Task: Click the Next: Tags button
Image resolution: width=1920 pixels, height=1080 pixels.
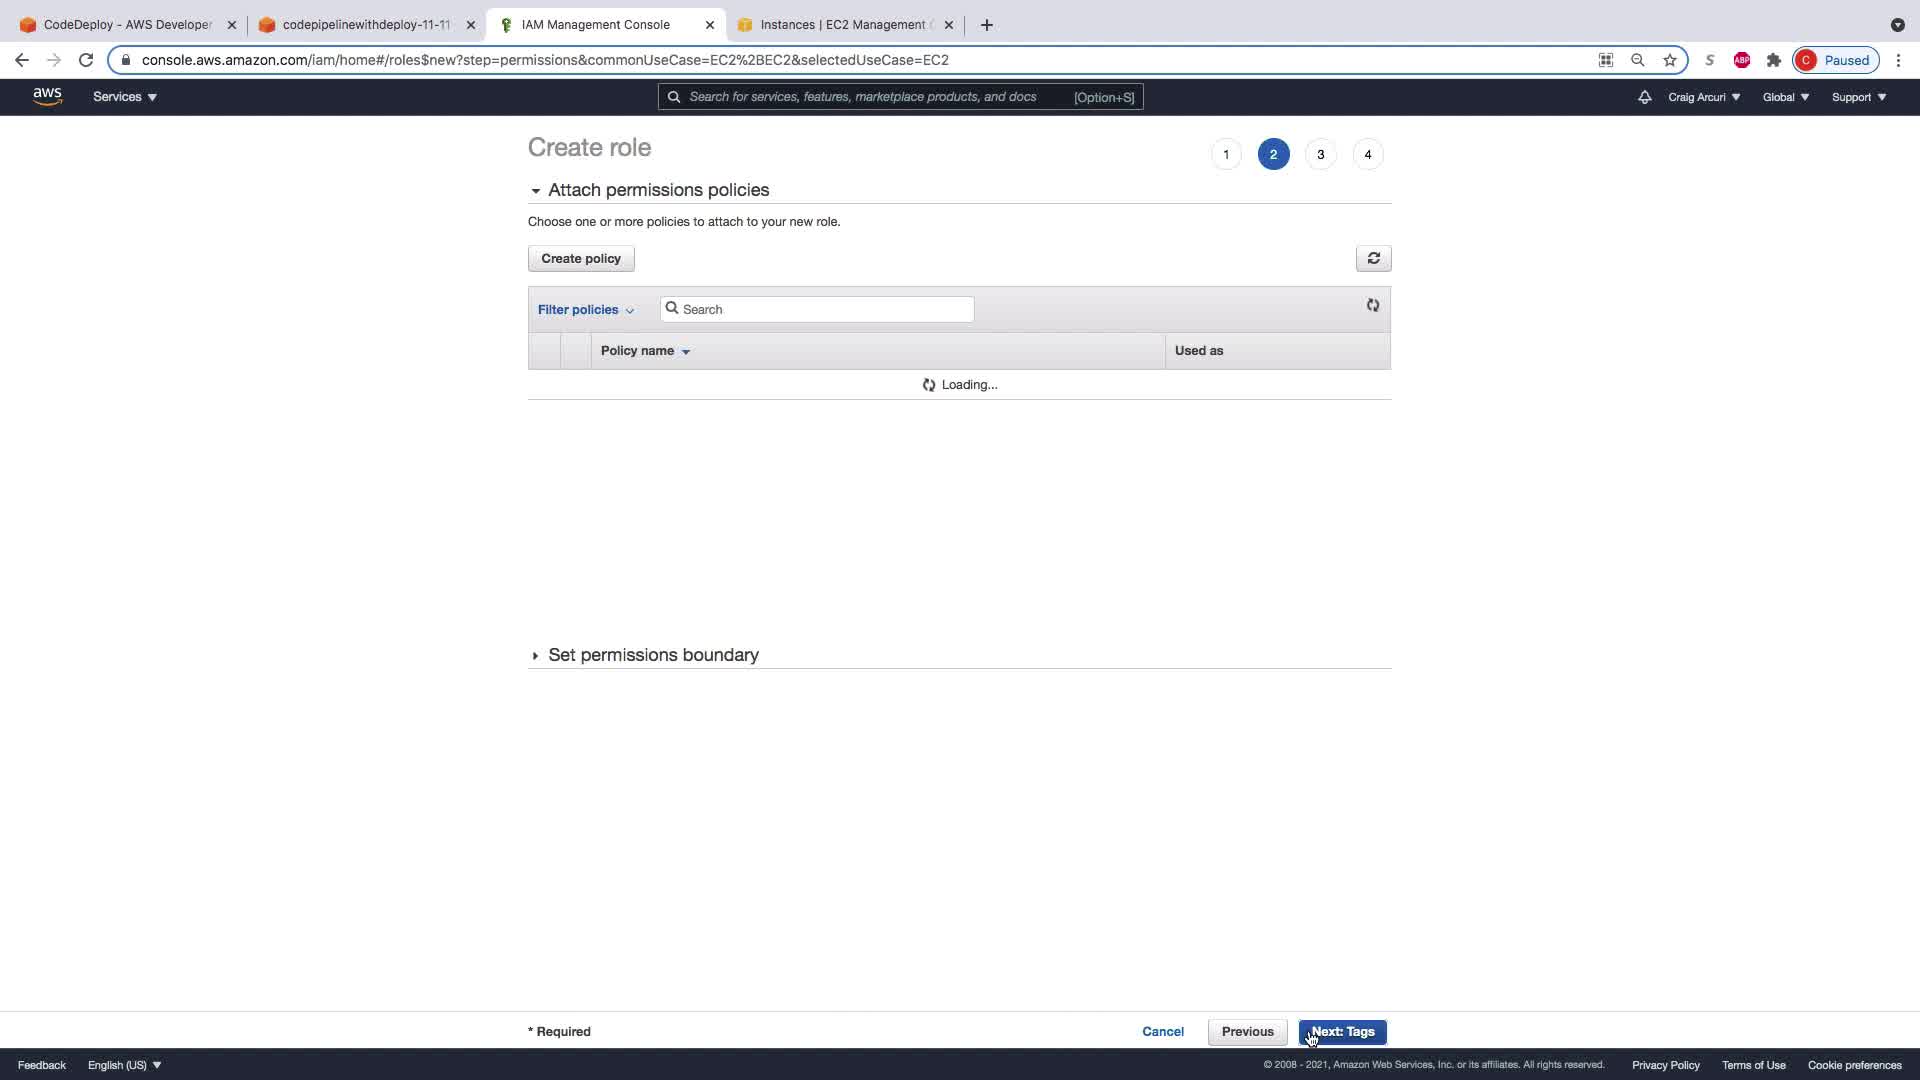Action: point(1342,1032)
